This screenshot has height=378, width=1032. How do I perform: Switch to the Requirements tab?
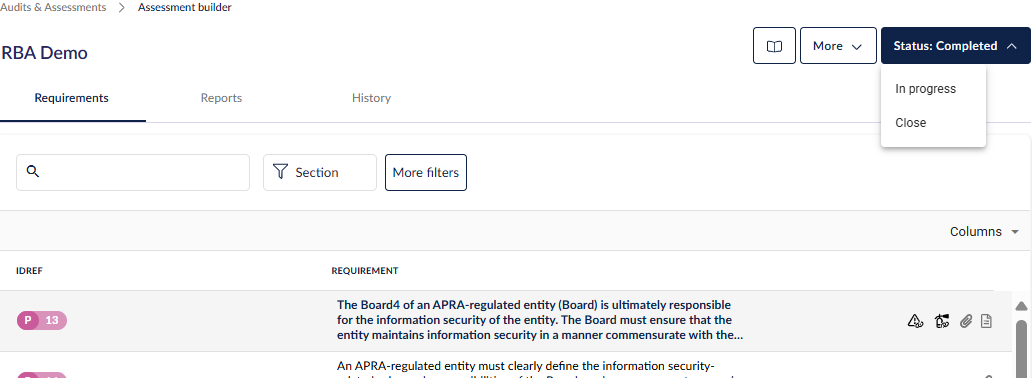tap(72, 98)
